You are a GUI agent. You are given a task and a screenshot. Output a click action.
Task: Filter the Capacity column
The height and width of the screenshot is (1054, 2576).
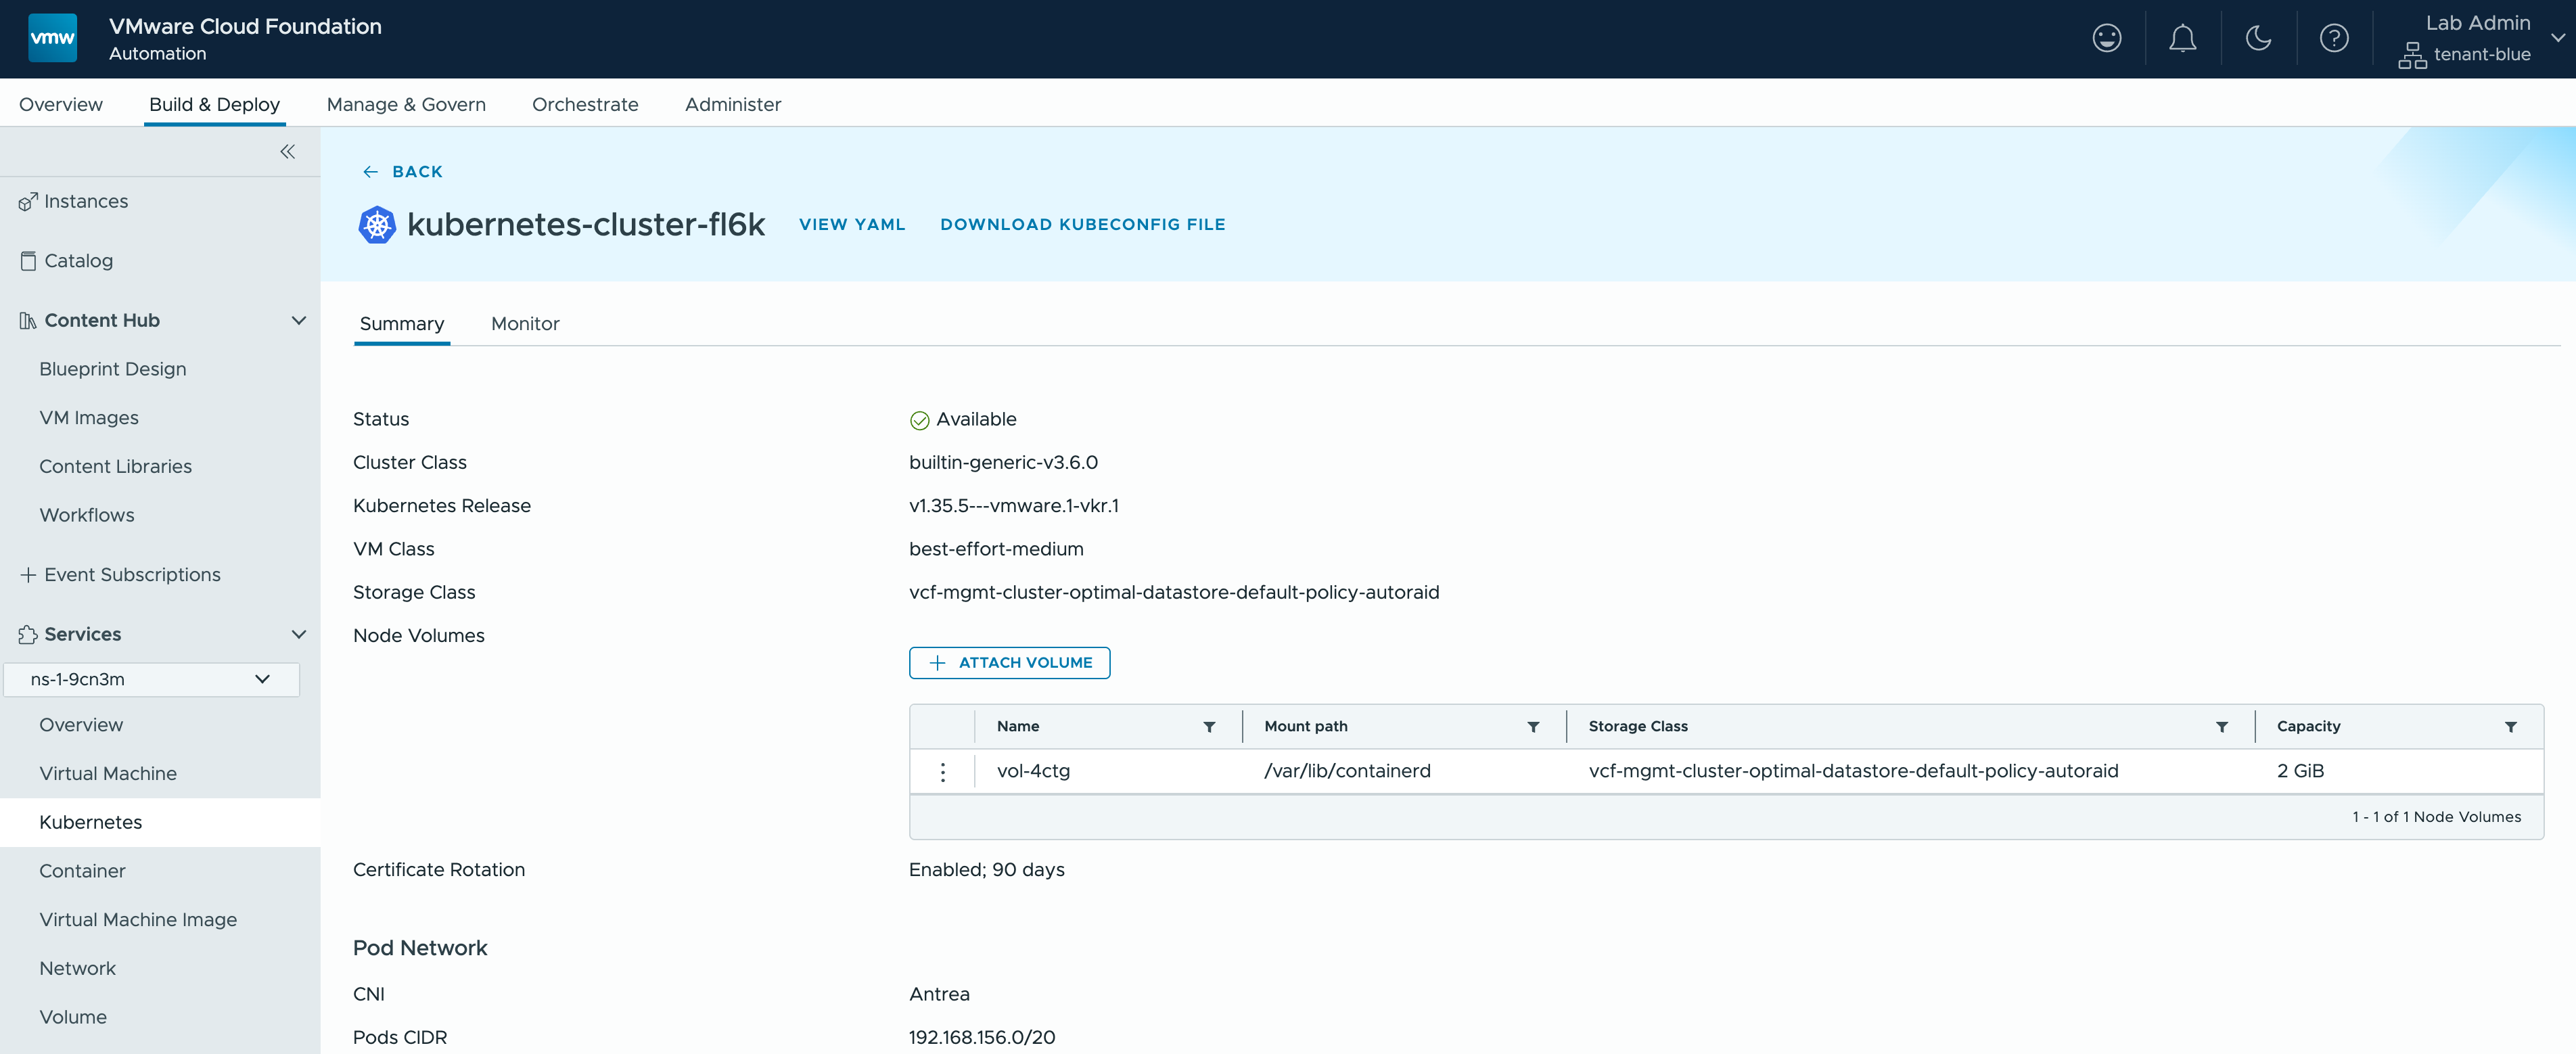point(2510,727)
